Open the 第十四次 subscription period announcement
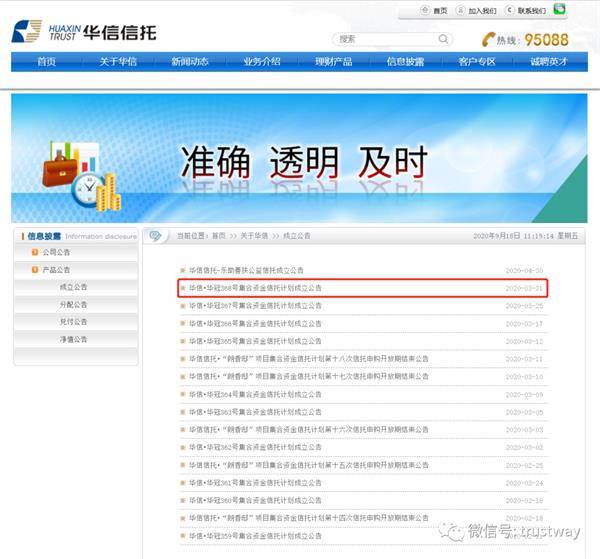Viewport: 600px width, 559px height. tap(308, 518)
